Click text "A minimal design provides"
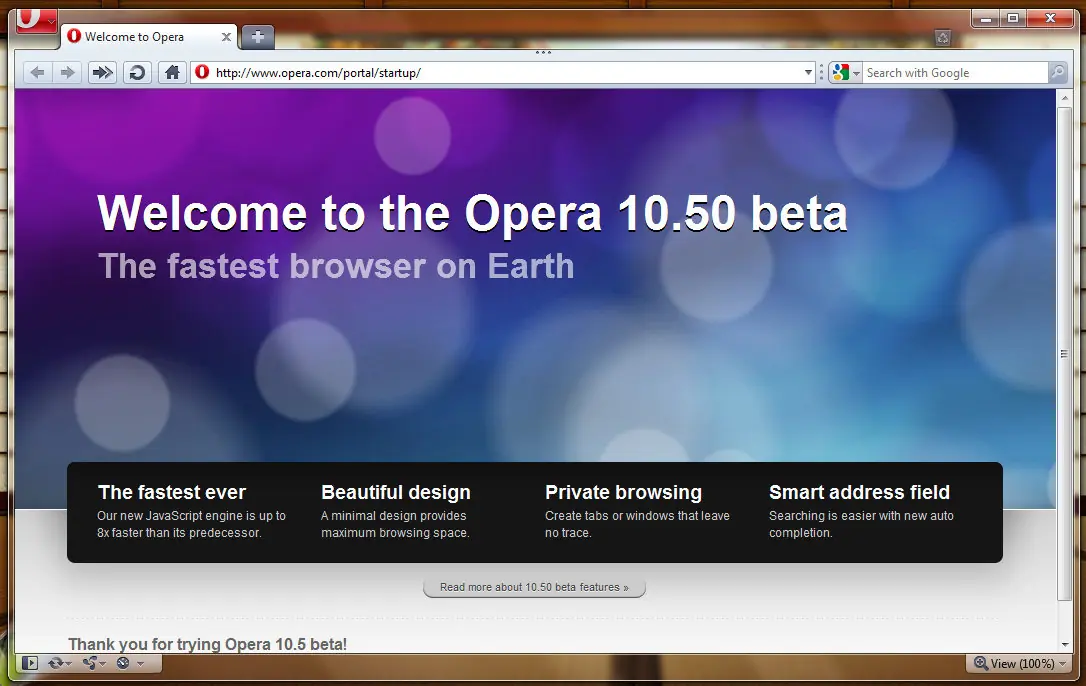1086x686 pixels. coord(393,516)
